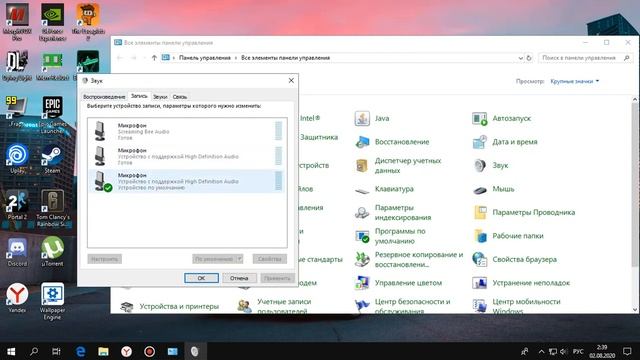Viewport: 640px width, 360px height.
Task: Open the Discord desktop icon
Action: (x=17, y=252)
